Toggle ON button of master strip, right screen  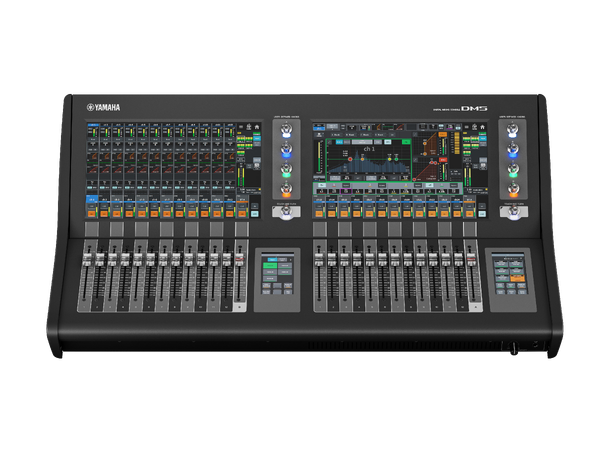click(x=469, y=213)
